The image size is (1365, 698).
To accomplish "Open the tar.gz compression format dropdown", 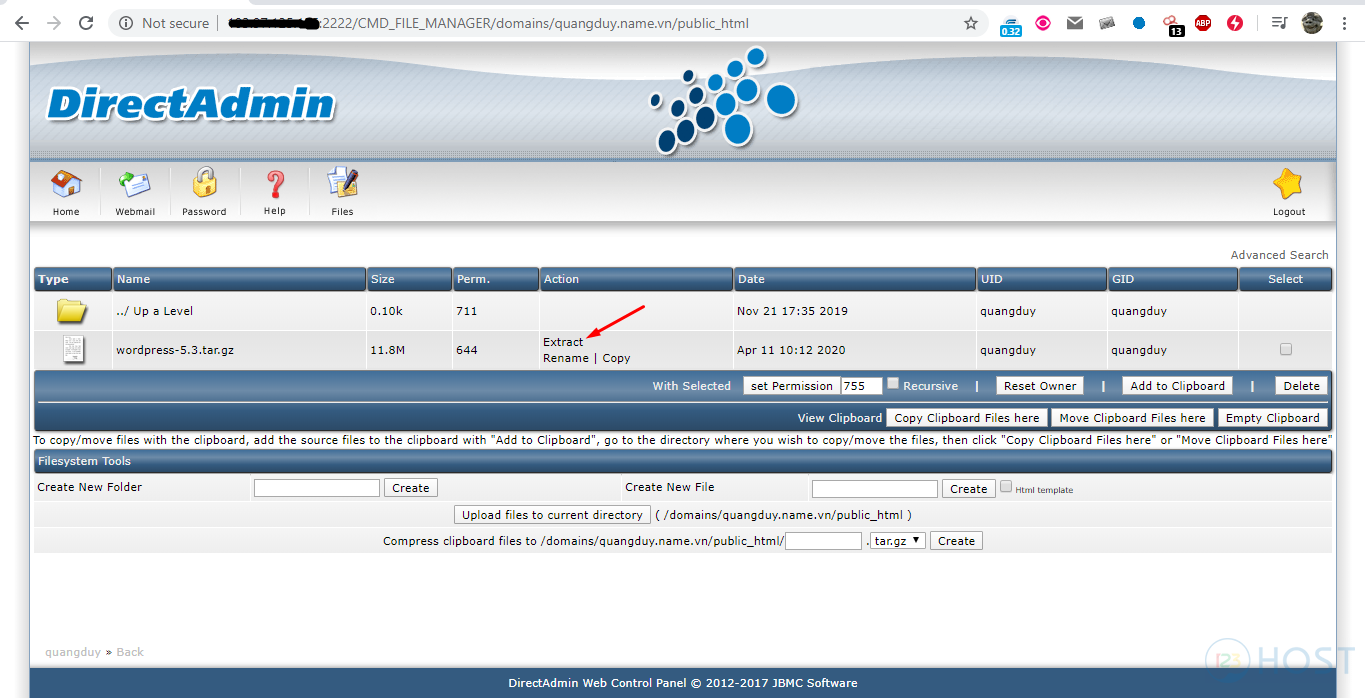I will point(897,541).
